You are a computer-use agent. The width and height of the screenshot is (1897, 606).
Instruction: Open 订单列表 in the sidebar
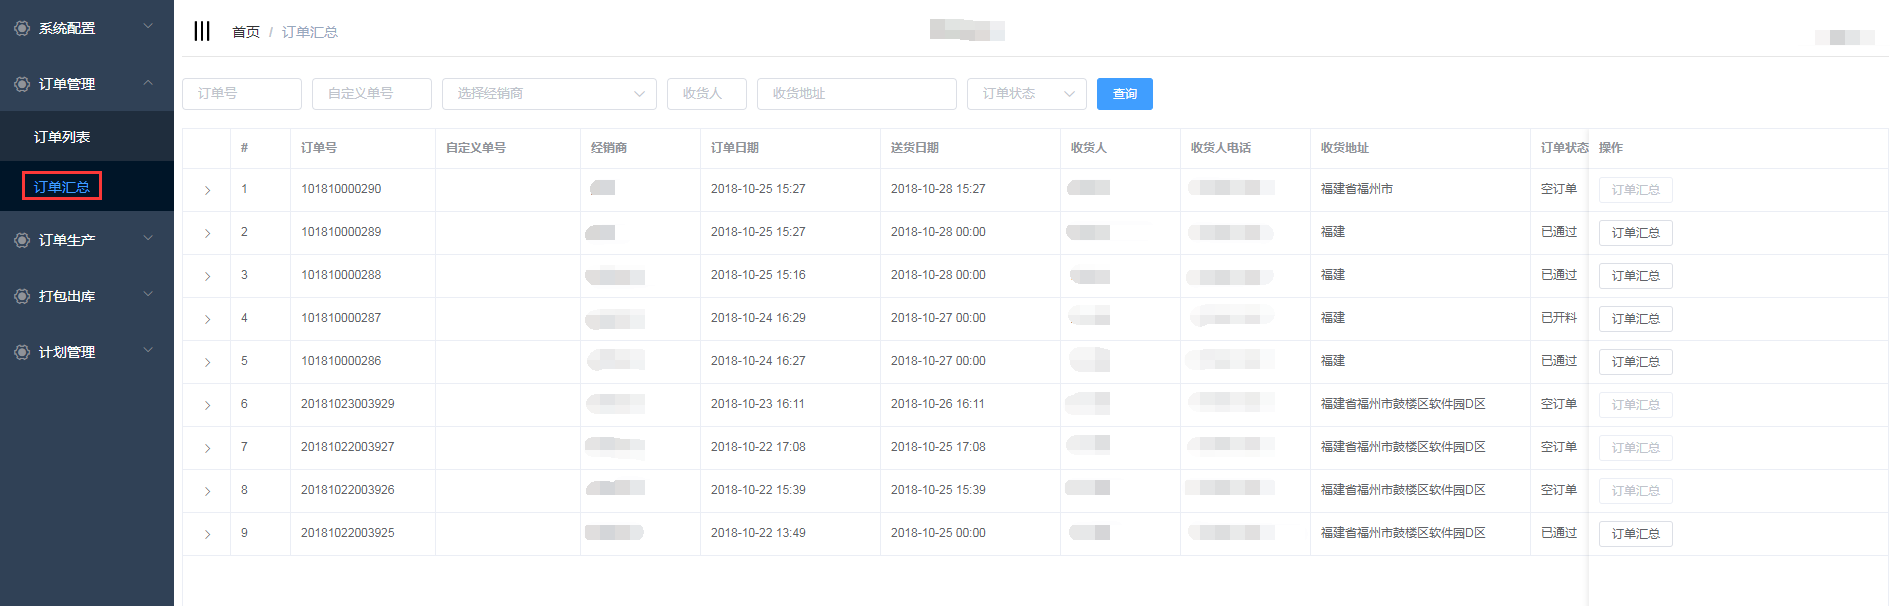pos(62,137)
